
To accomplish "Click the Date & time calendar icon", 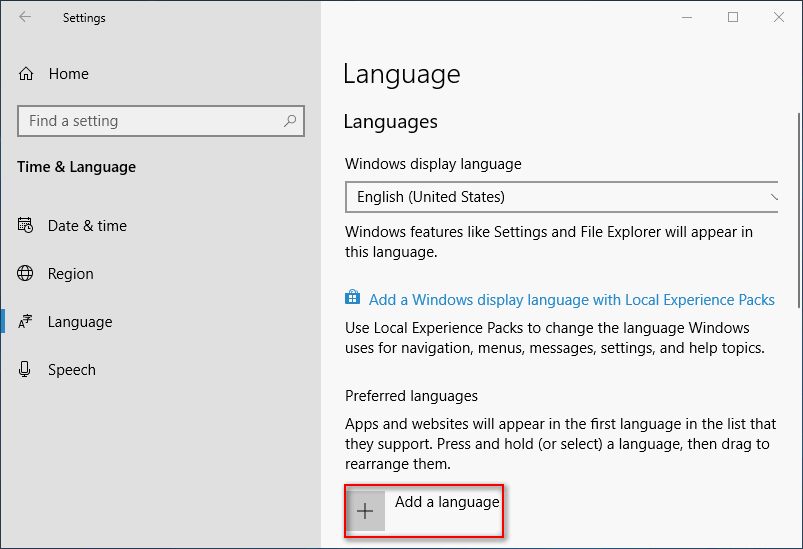I will click(x=26, y=225).
